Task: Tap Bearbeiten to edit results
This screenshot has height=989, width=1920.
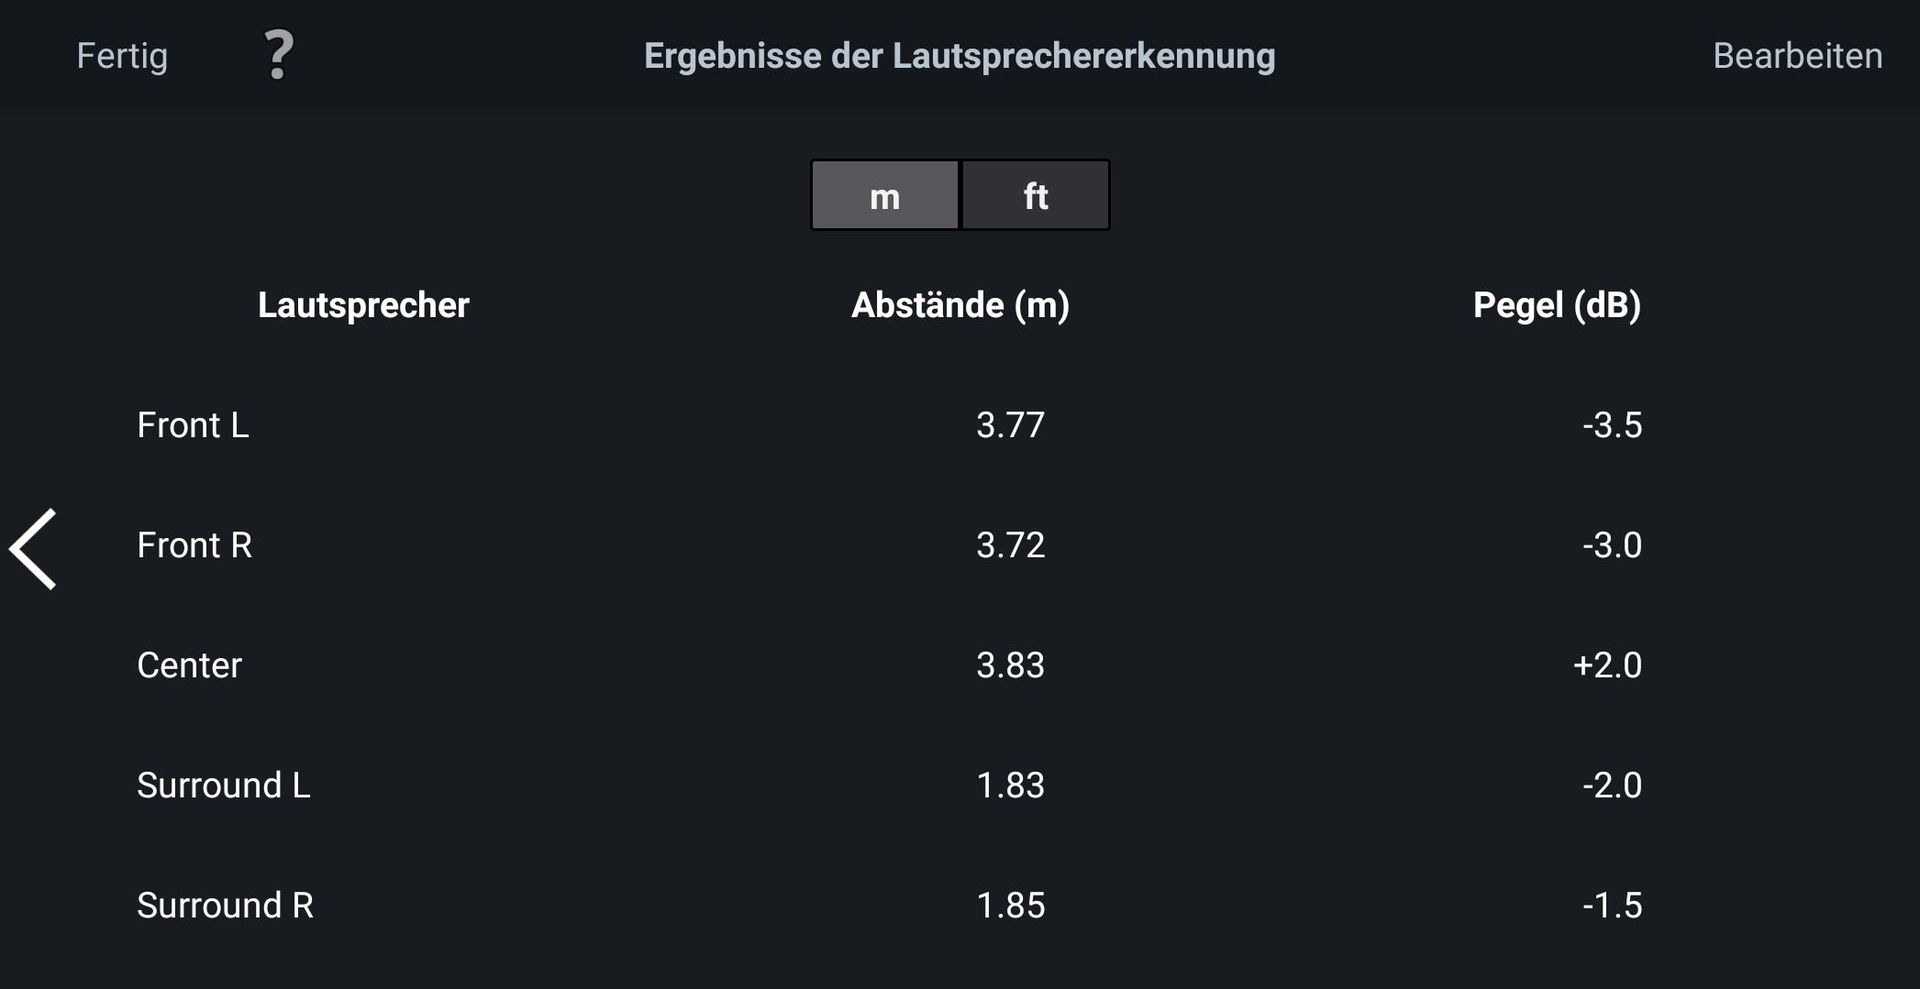Action: point(1797,56)
